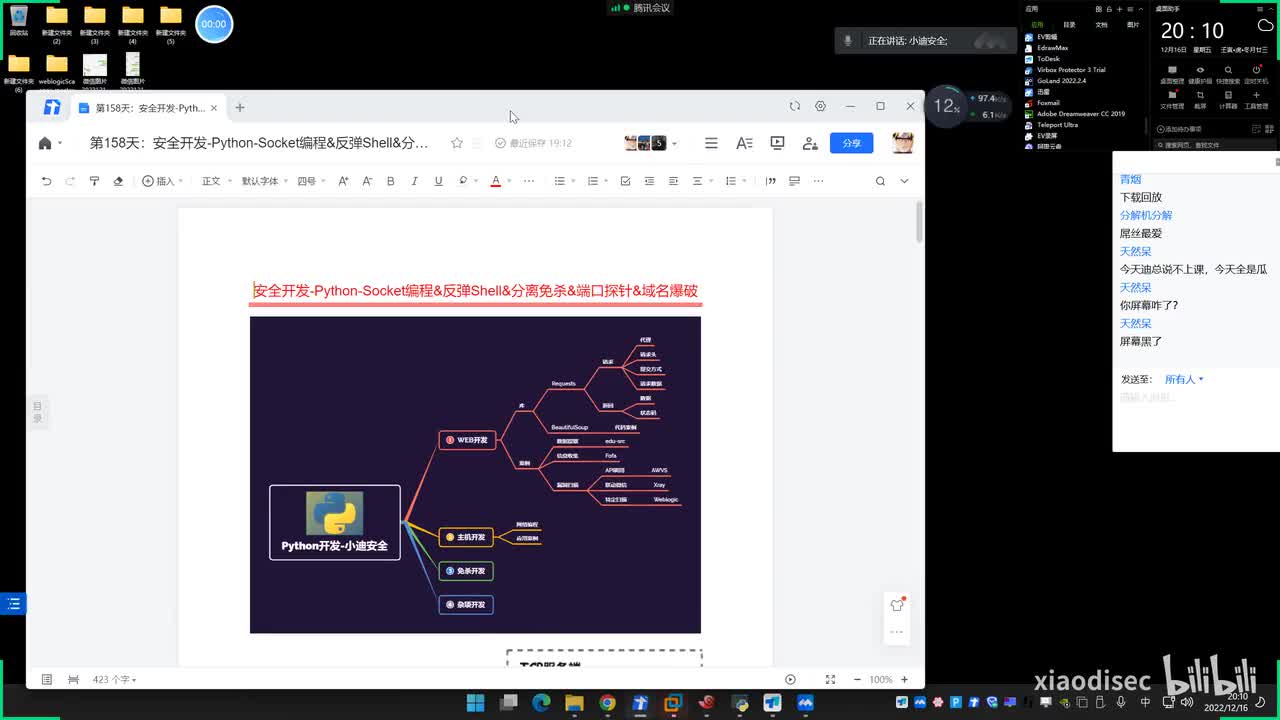Open the line spacing dropdown
The image size is (1280, 720).
(734, 181)
